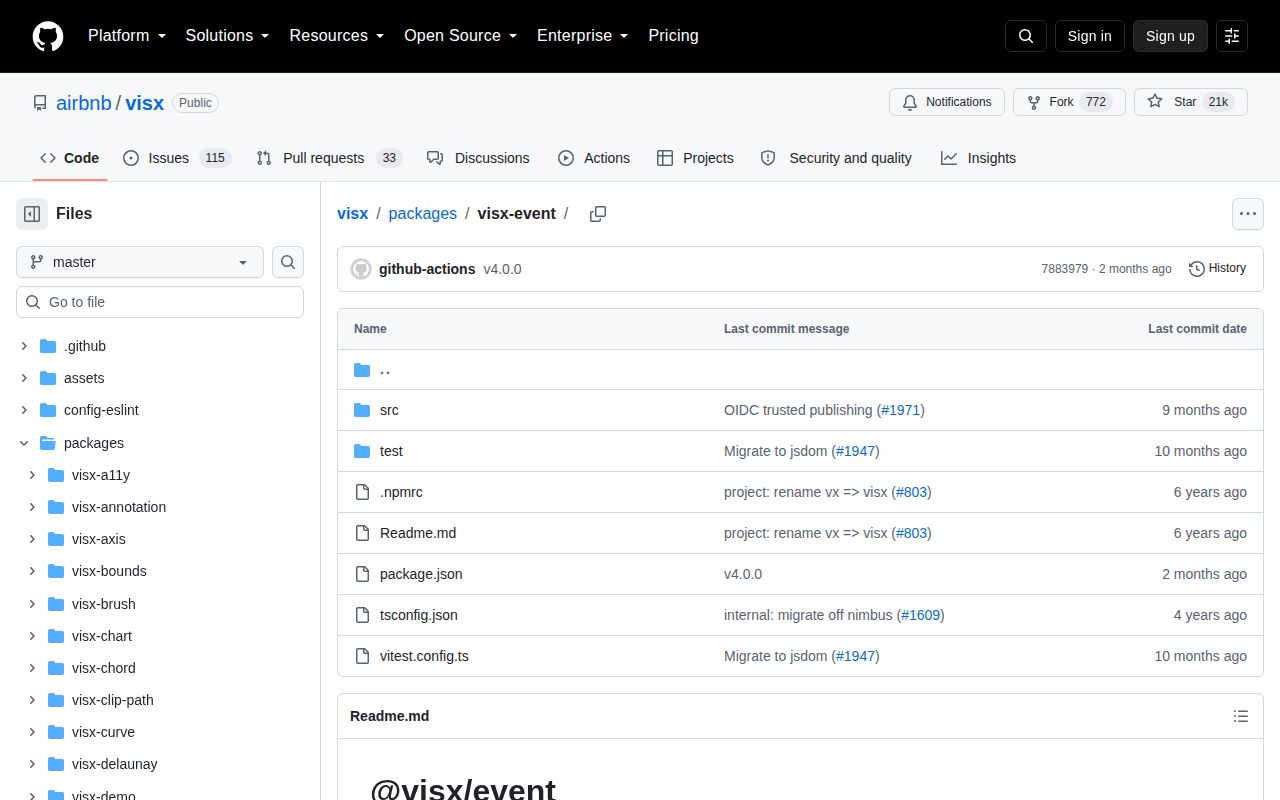Switch to Security and quality tab
The height and width of the screenshot is (800, 1280).
(x=836, y=158)
